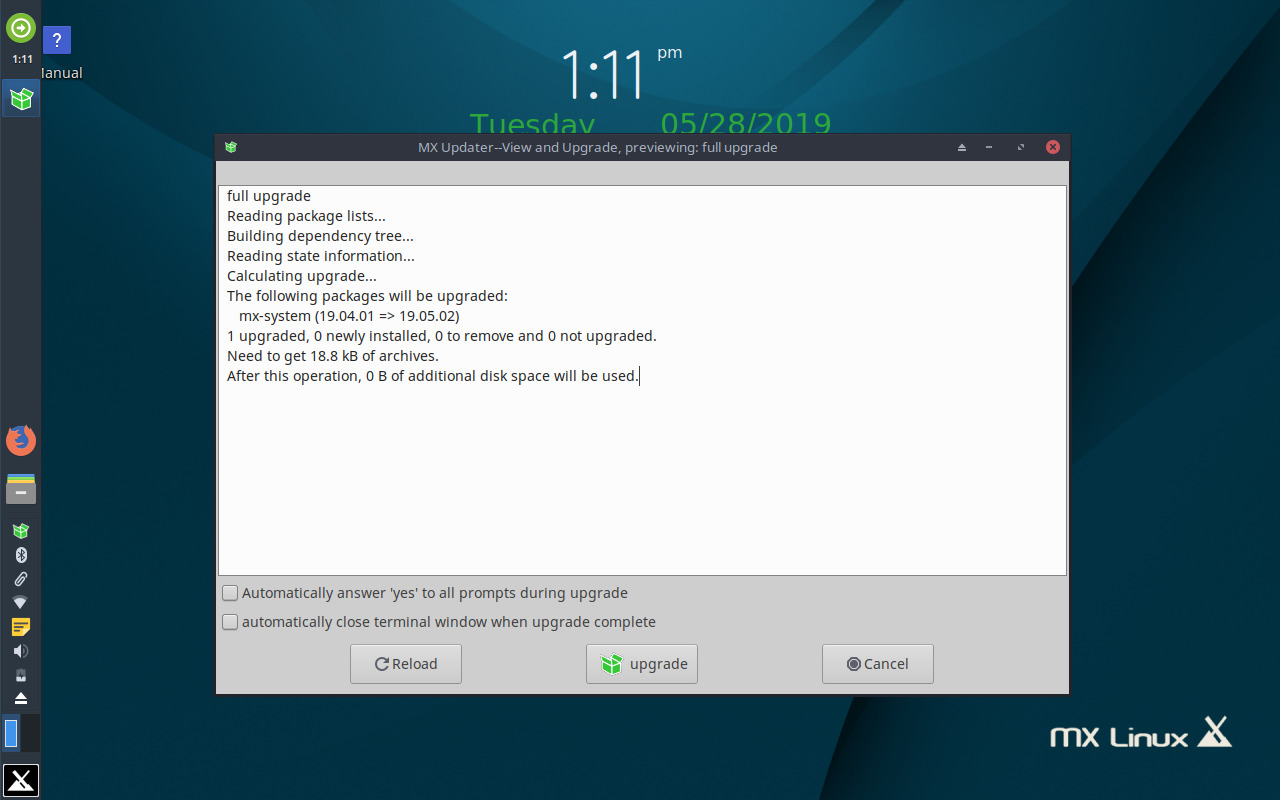1280x800 pixels.
Task: Enable automatically answer yes to all prompts
Action: click(x=229, y=592)
